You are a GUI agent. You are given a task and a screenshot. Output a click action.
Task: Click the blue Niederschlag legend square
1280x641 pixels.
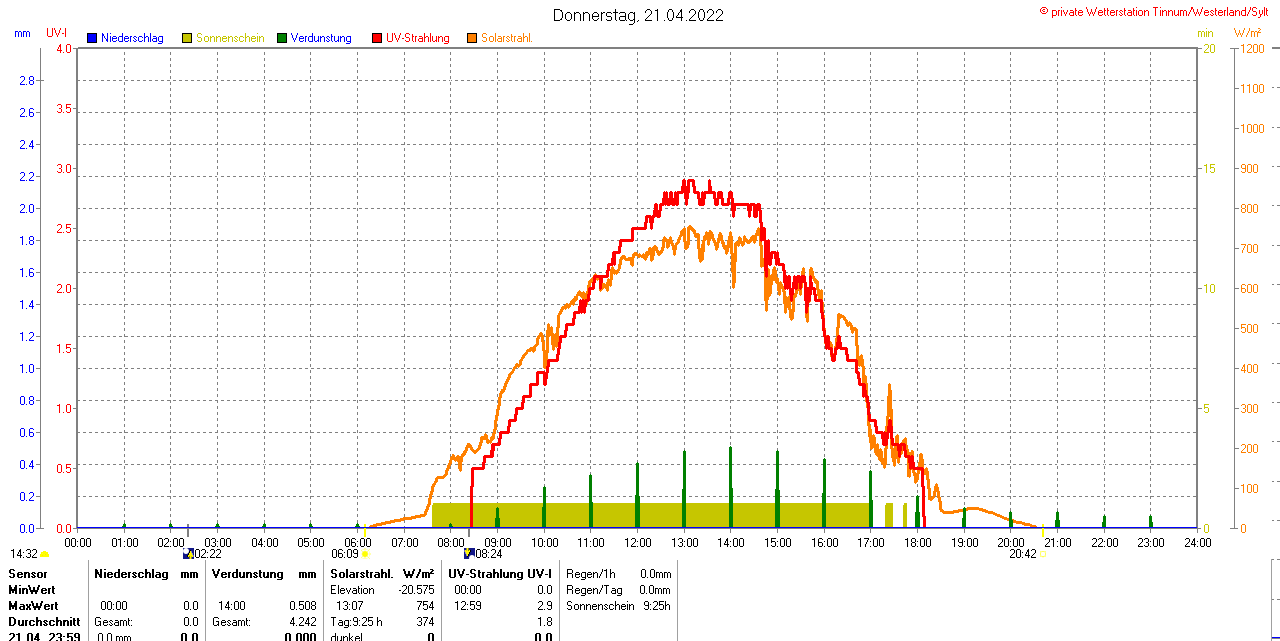pos(92,38)
